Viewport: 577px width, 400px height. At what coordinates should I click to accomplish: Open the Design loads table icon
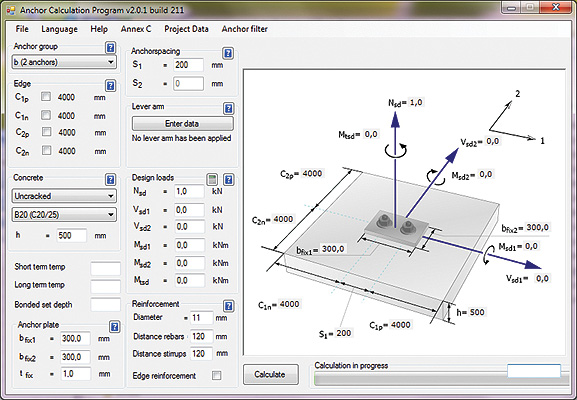[x=212, y=179]
